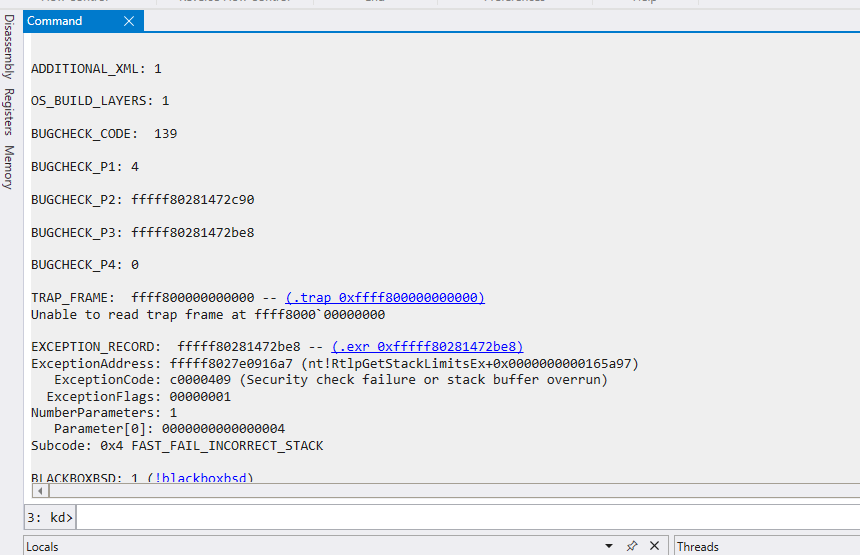Screen dimensions: 860x555
Task: Click the .trap 0xffff800000000000 link
Action: (385, 298)
